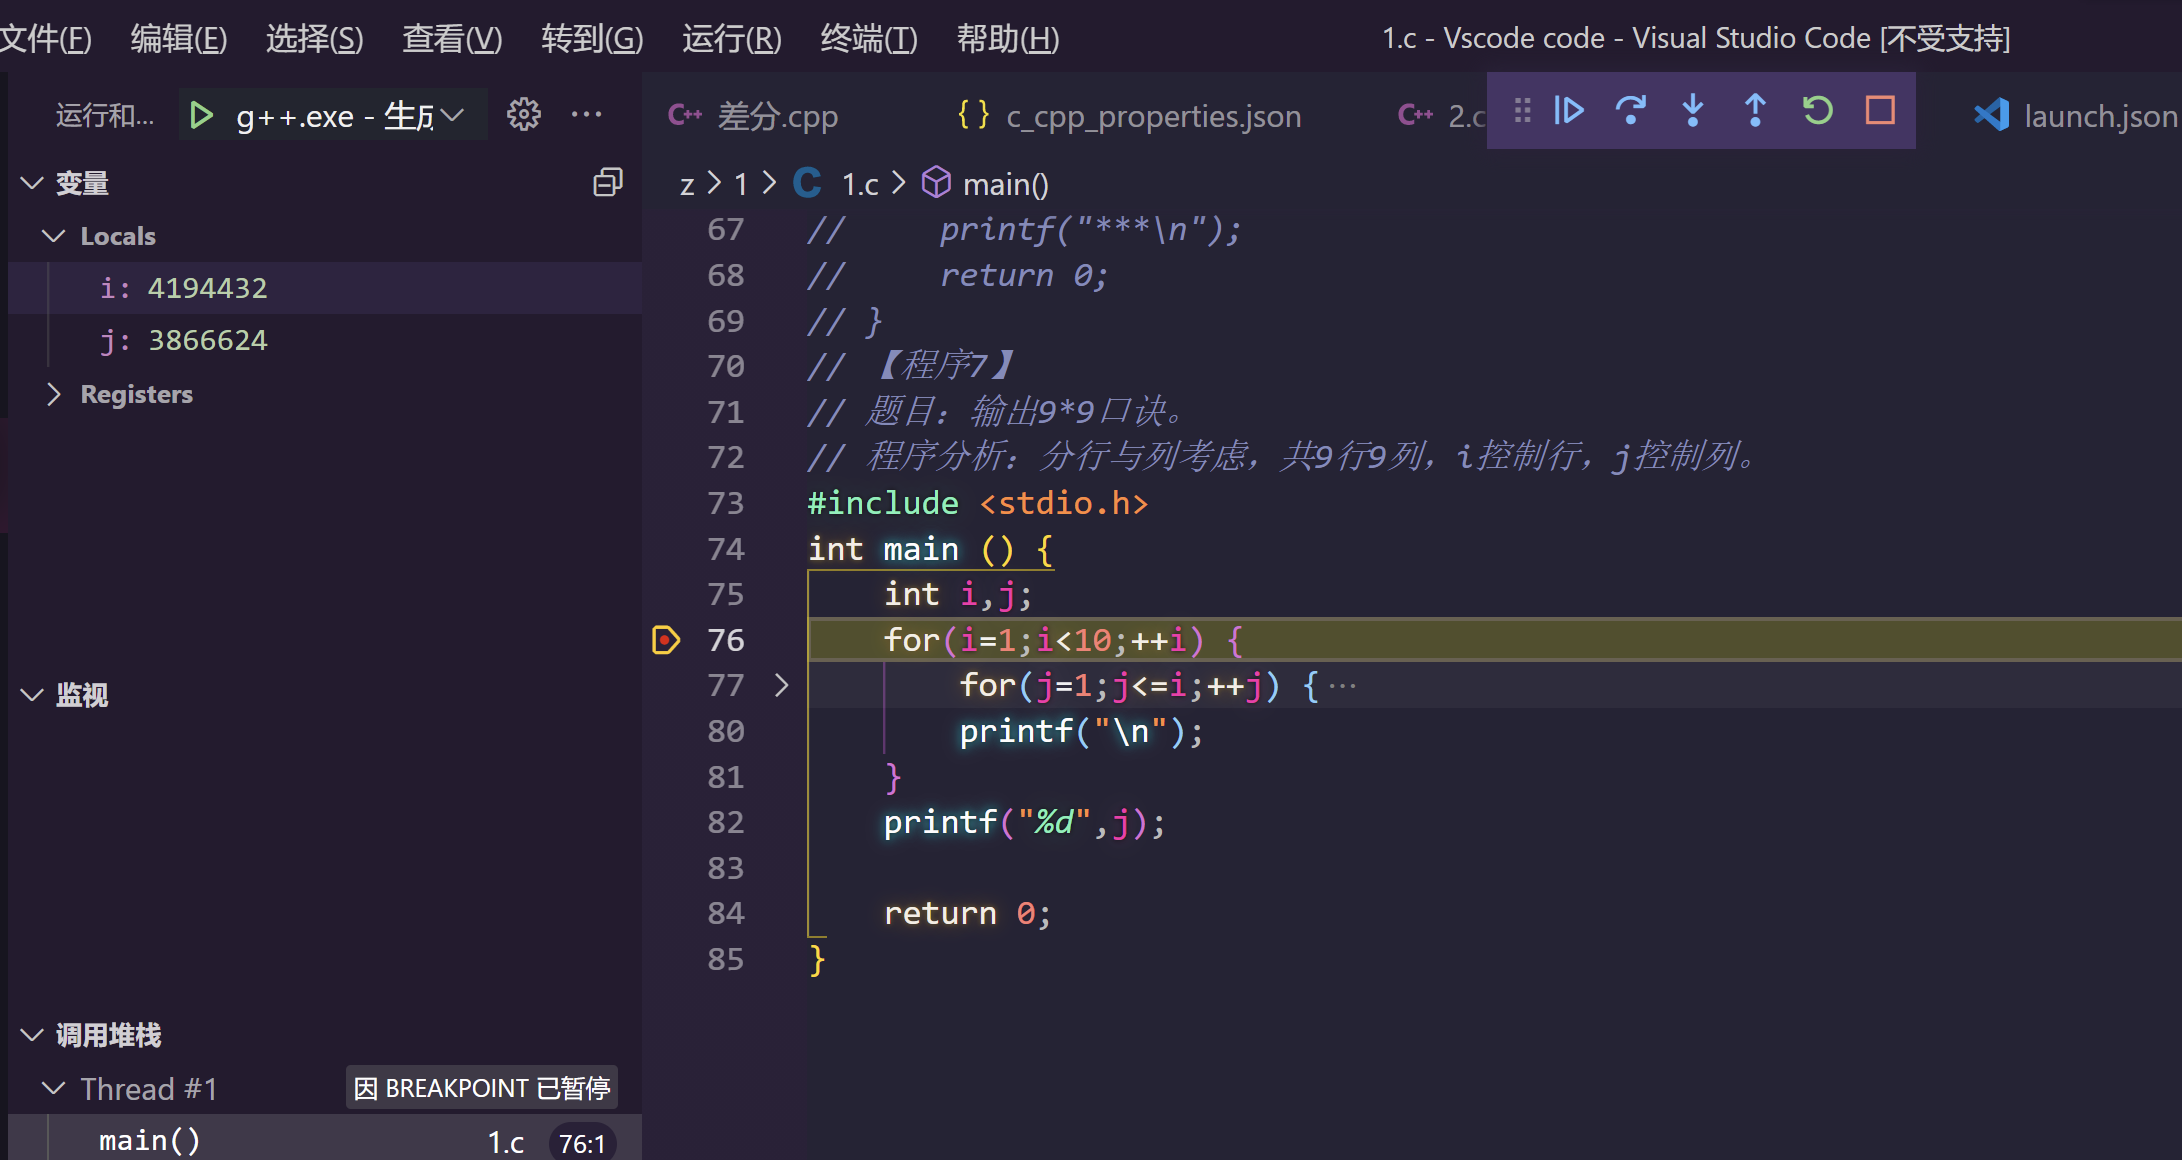This screenshot has height=1160, width=2182.
Task: Click the Continue debug icon
Action: pos(1568,111)
